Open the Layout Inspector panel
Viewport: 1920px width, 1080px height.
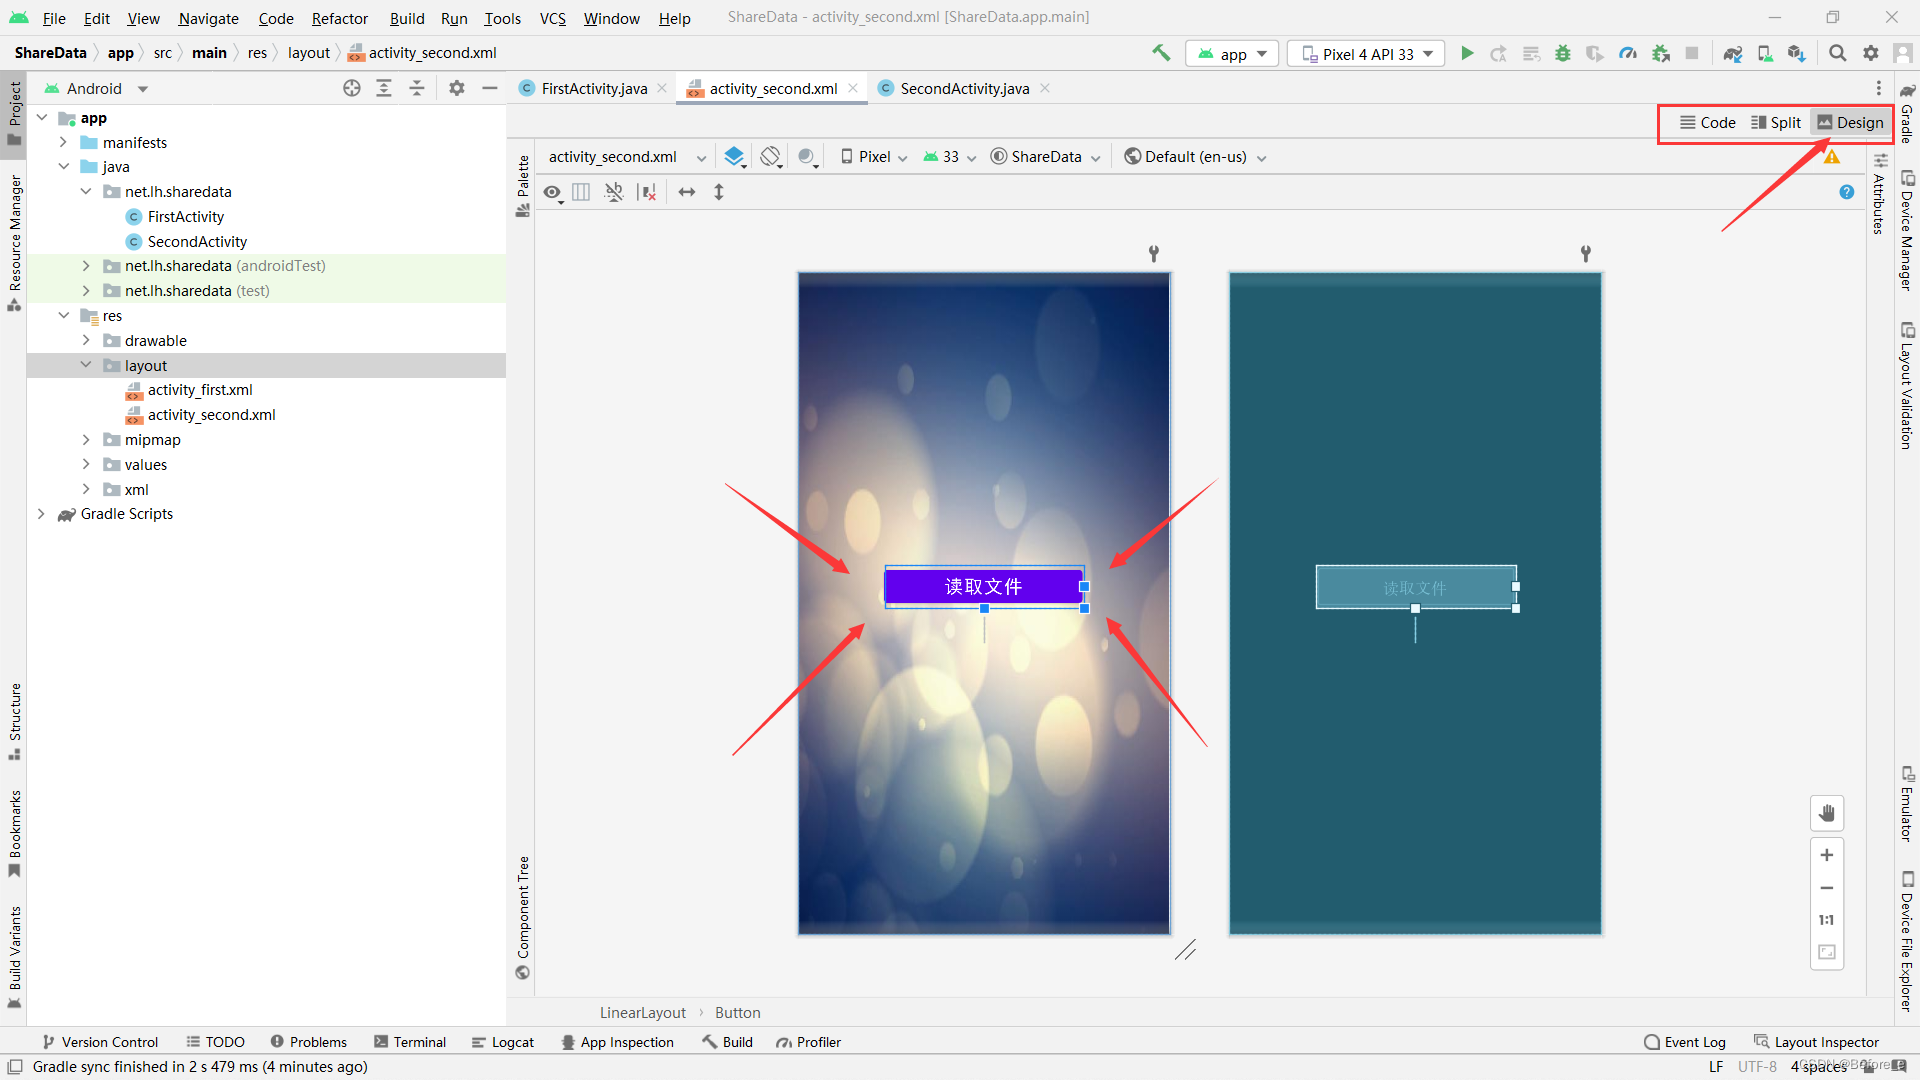point(1816,1042)
